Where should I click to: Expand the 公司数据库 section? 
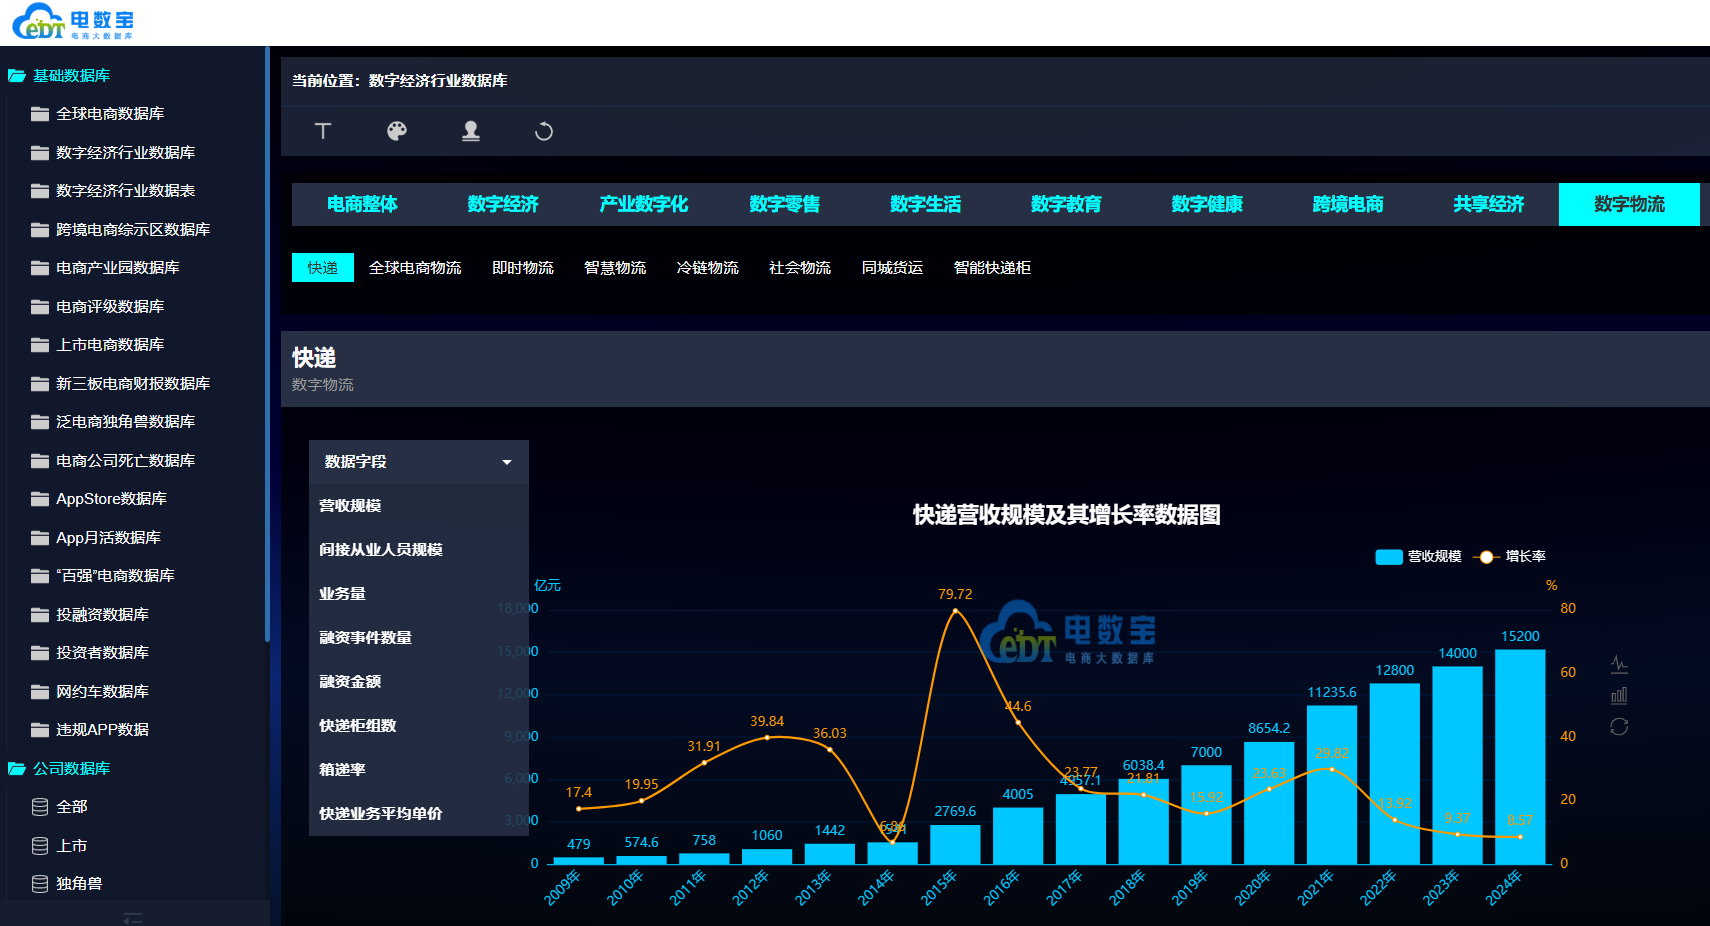pyautogui.click(x=69, y=768)
